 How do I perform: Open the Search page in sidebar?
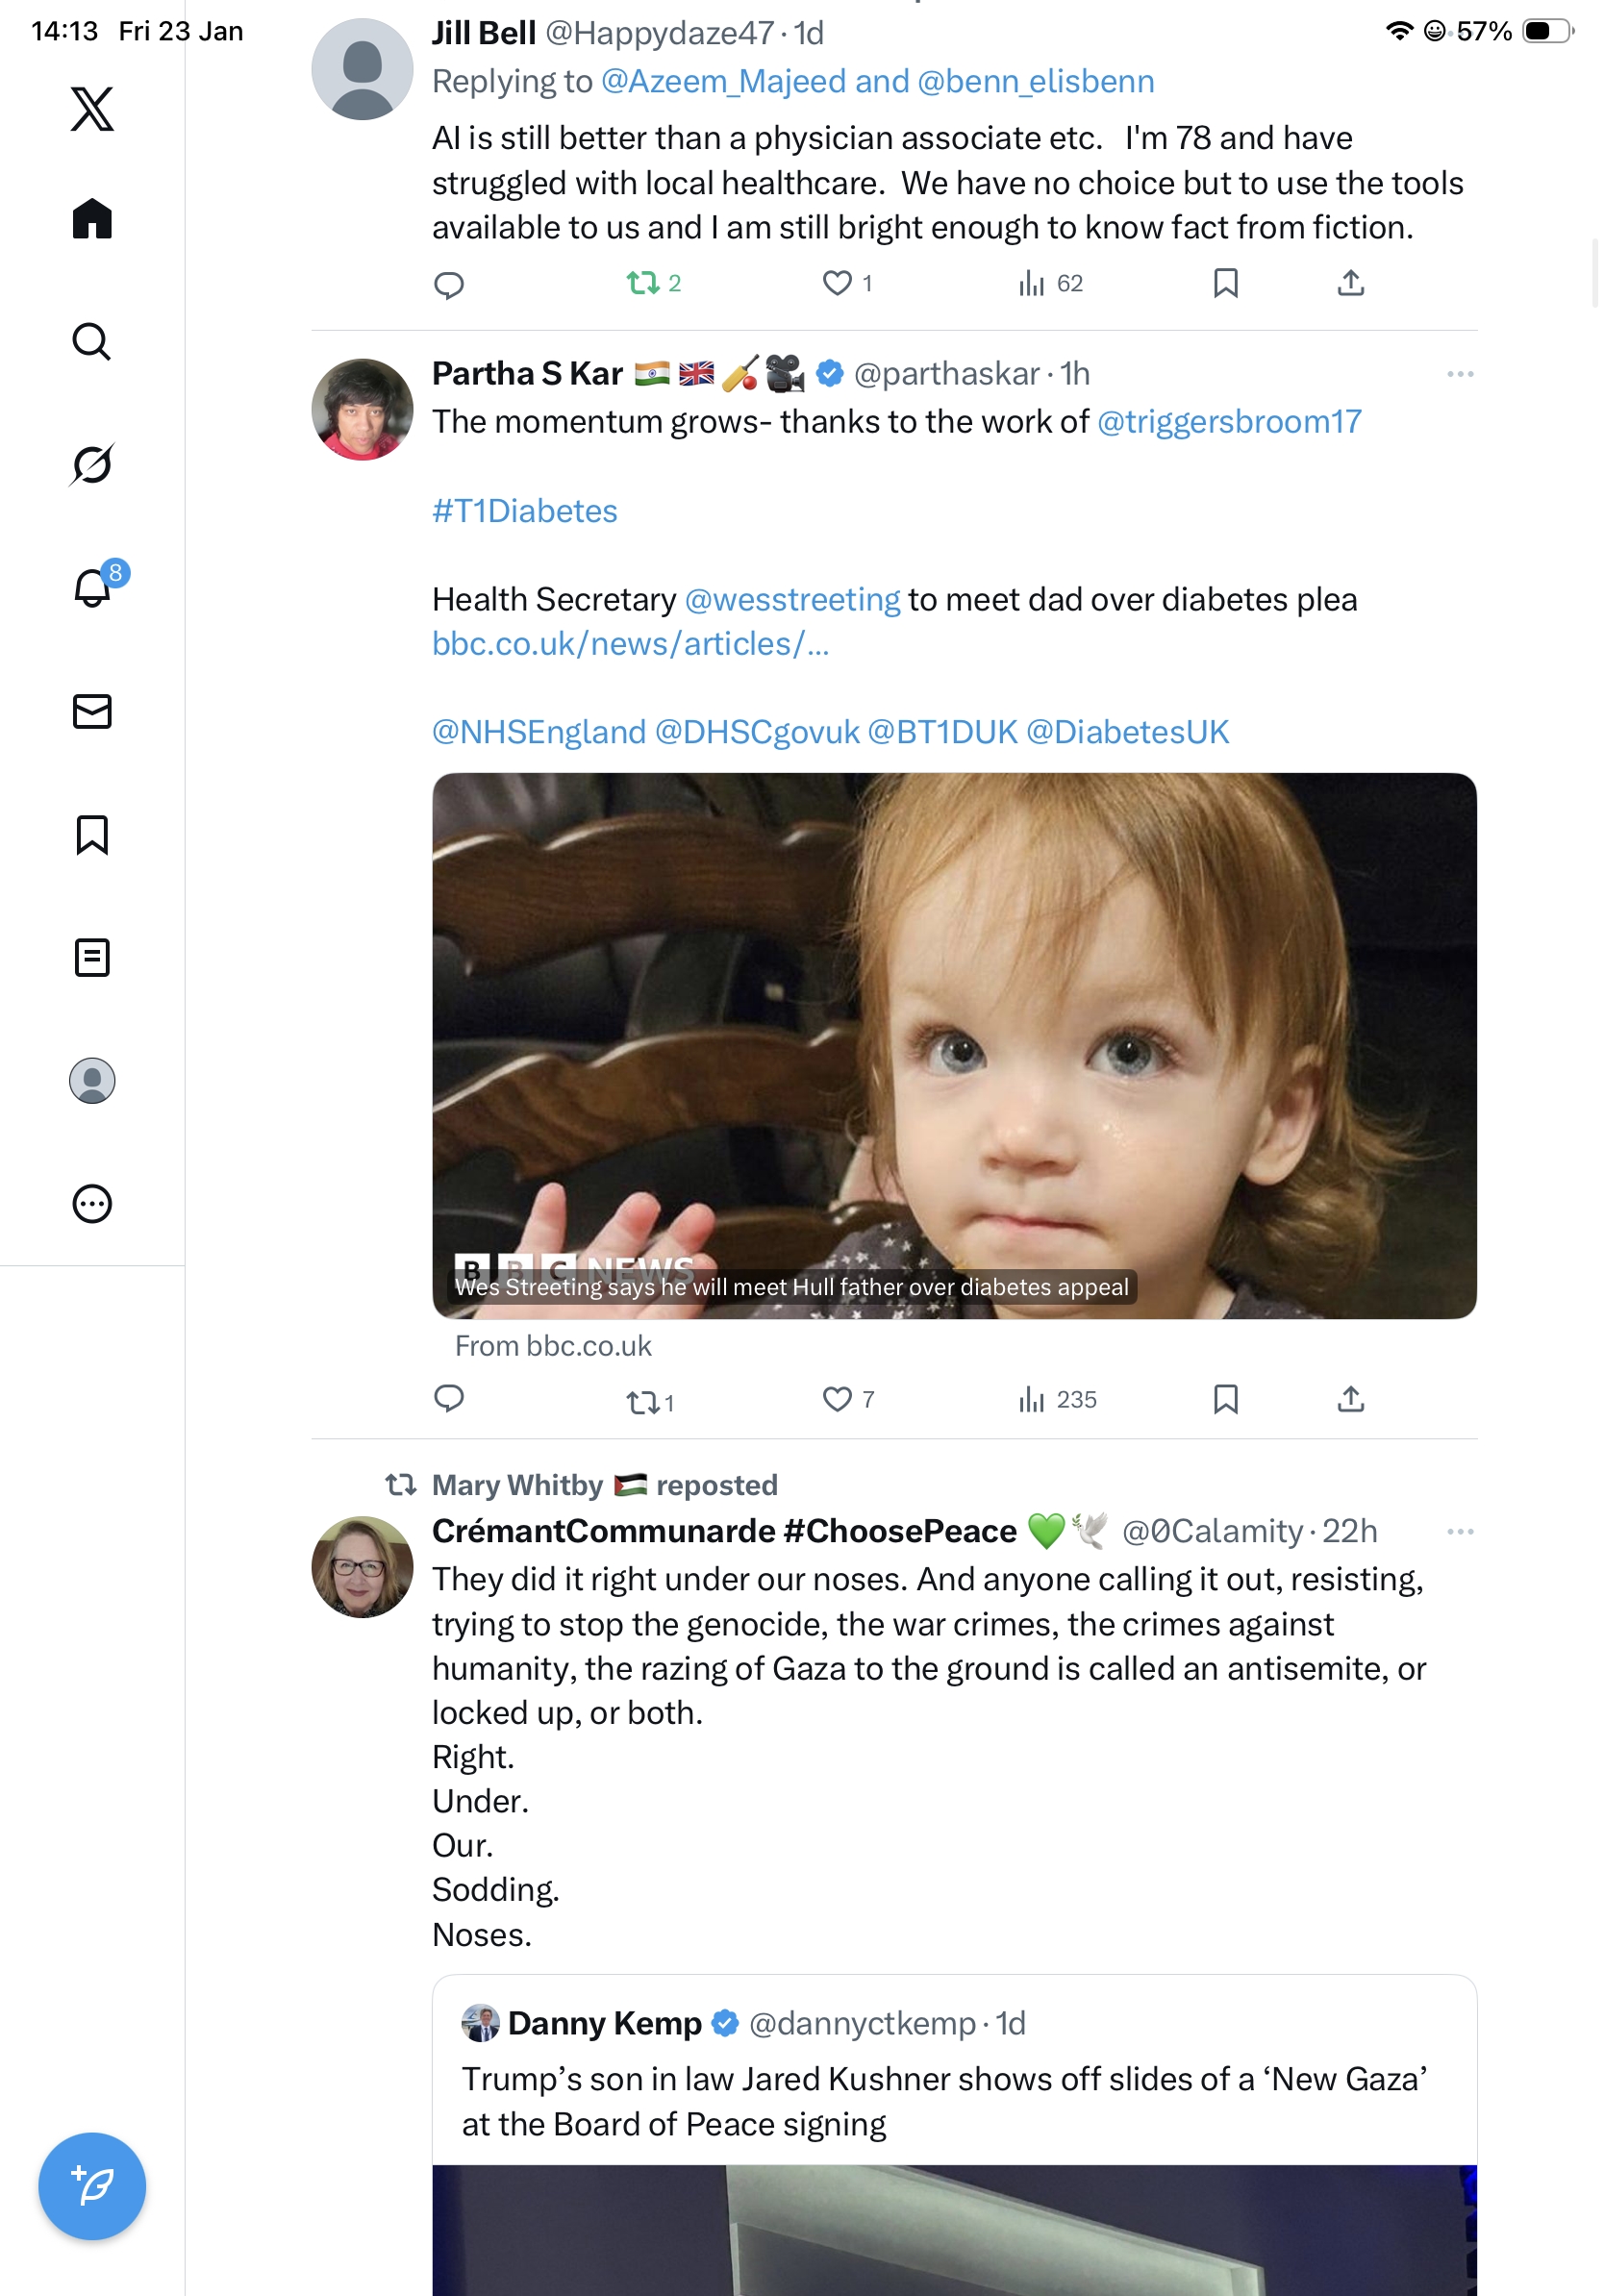coord(92,342)
